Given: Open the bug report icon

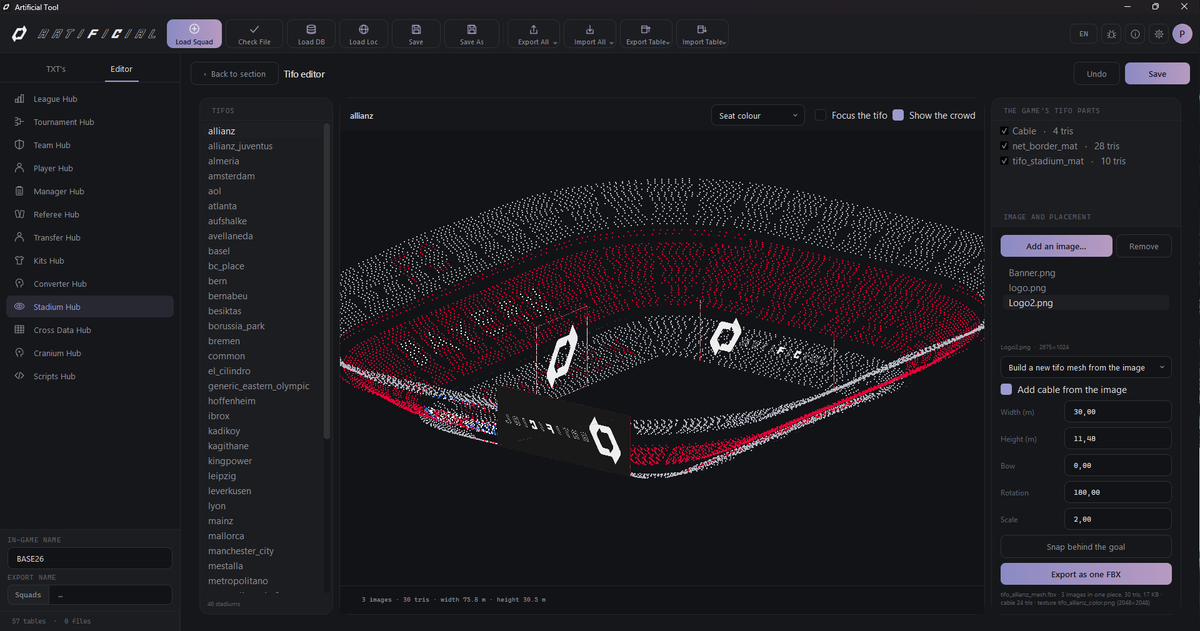Looking at the screenshot, I should 1112,34.
